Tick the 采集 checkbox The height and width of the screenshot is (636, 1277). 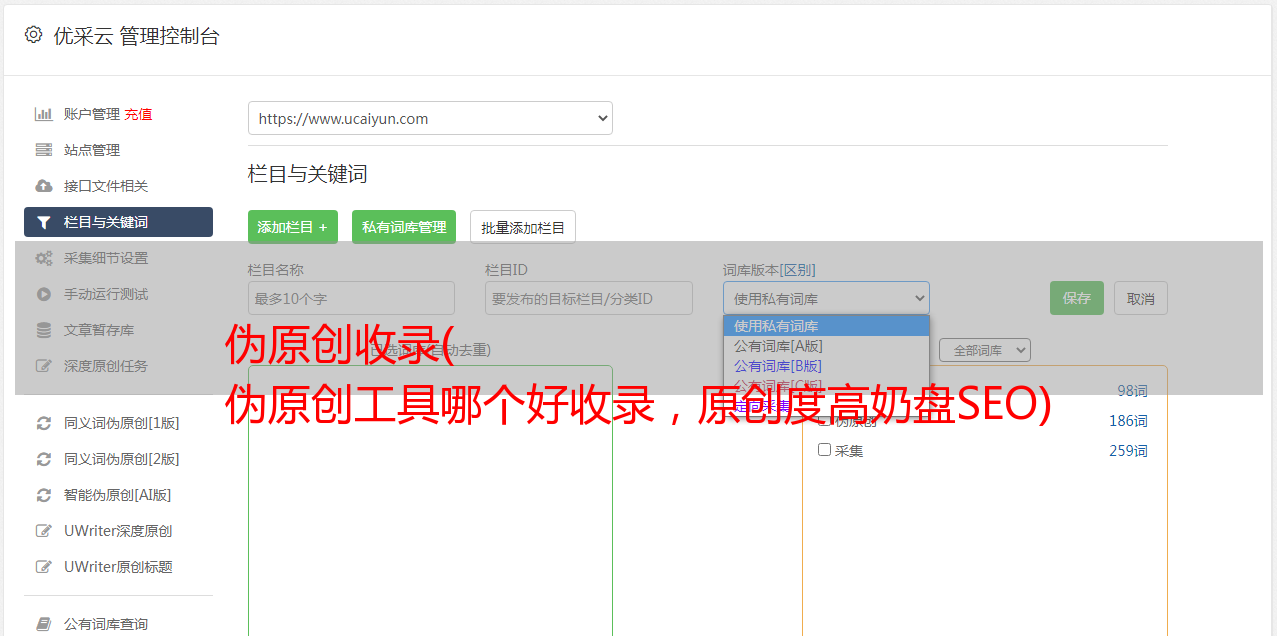825,450
